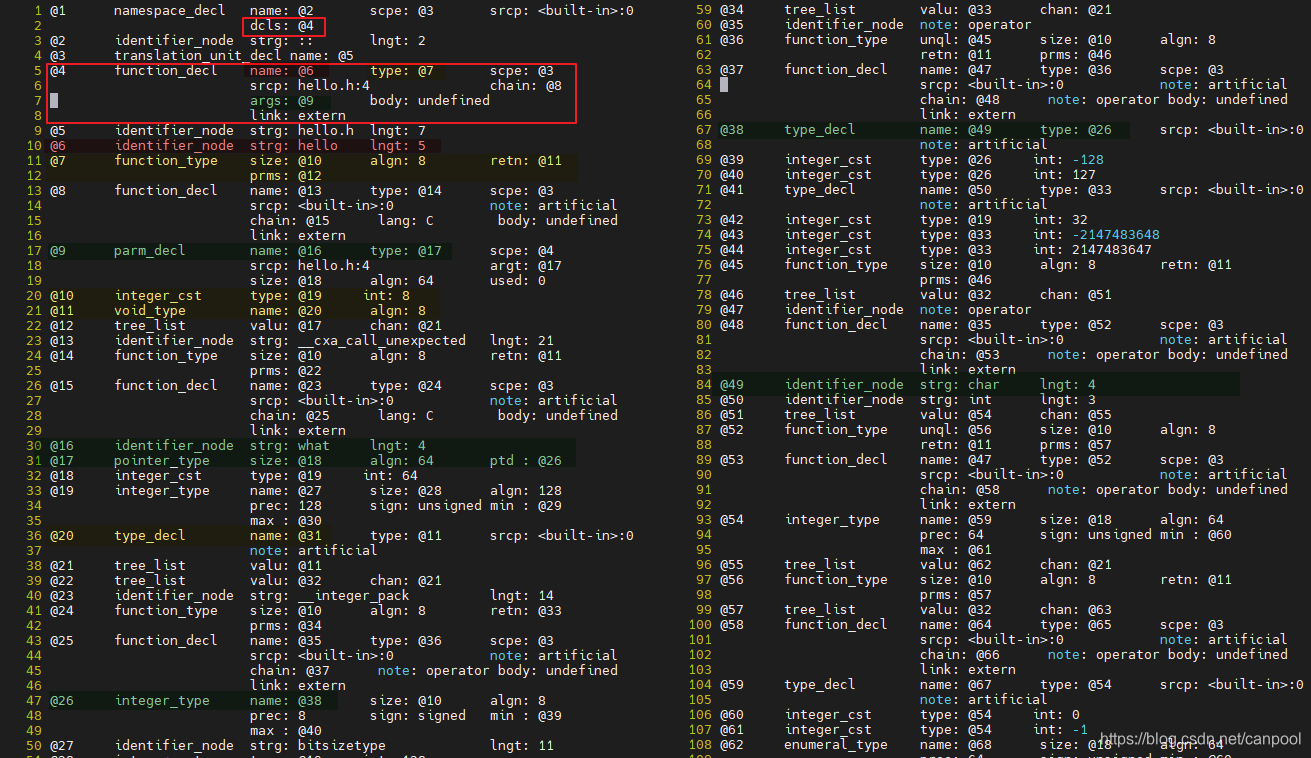Image resolution: width=1311 pixels, height=758 pixels.
Task: Select the 'max : @40' field
Action: click(286, 730)
